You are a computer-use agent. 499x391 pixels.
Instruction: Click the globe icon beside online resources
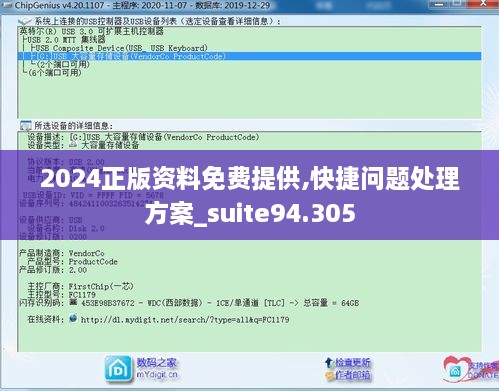pyautogui.click(x=73, y=318)
